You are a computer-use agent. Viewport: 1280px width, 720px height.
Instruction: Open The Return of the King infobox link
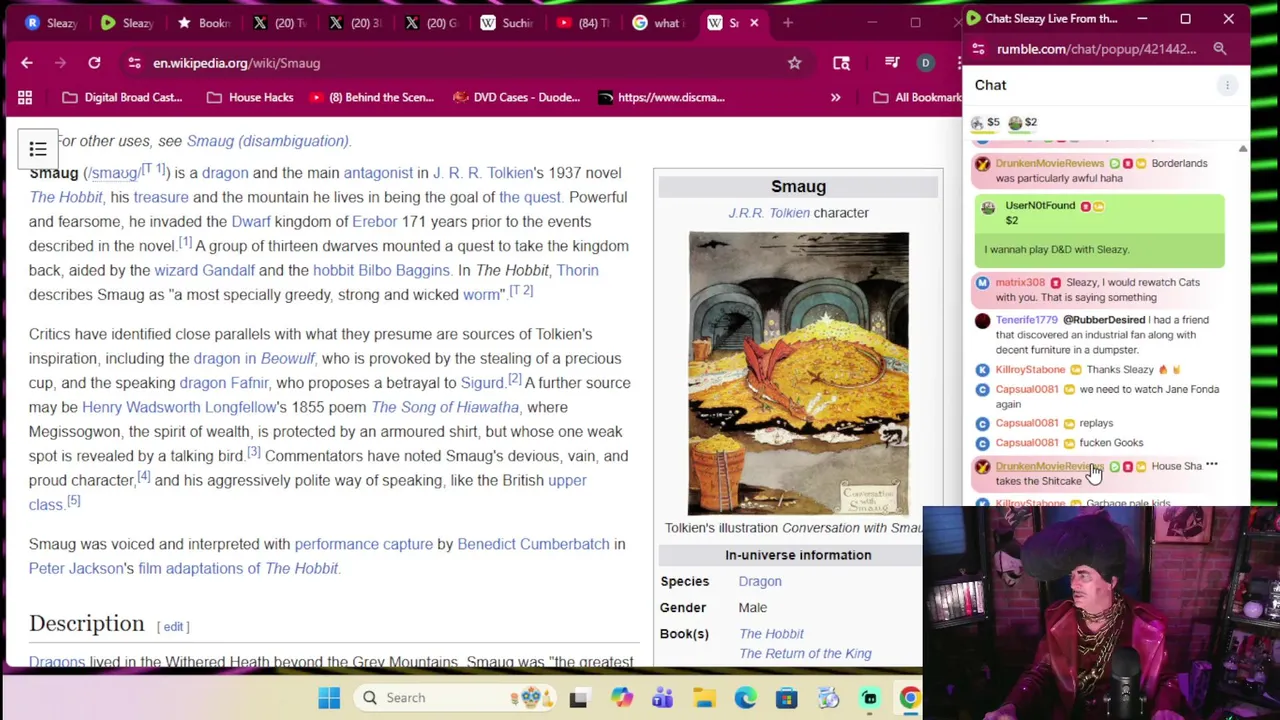tap(805, 654)
